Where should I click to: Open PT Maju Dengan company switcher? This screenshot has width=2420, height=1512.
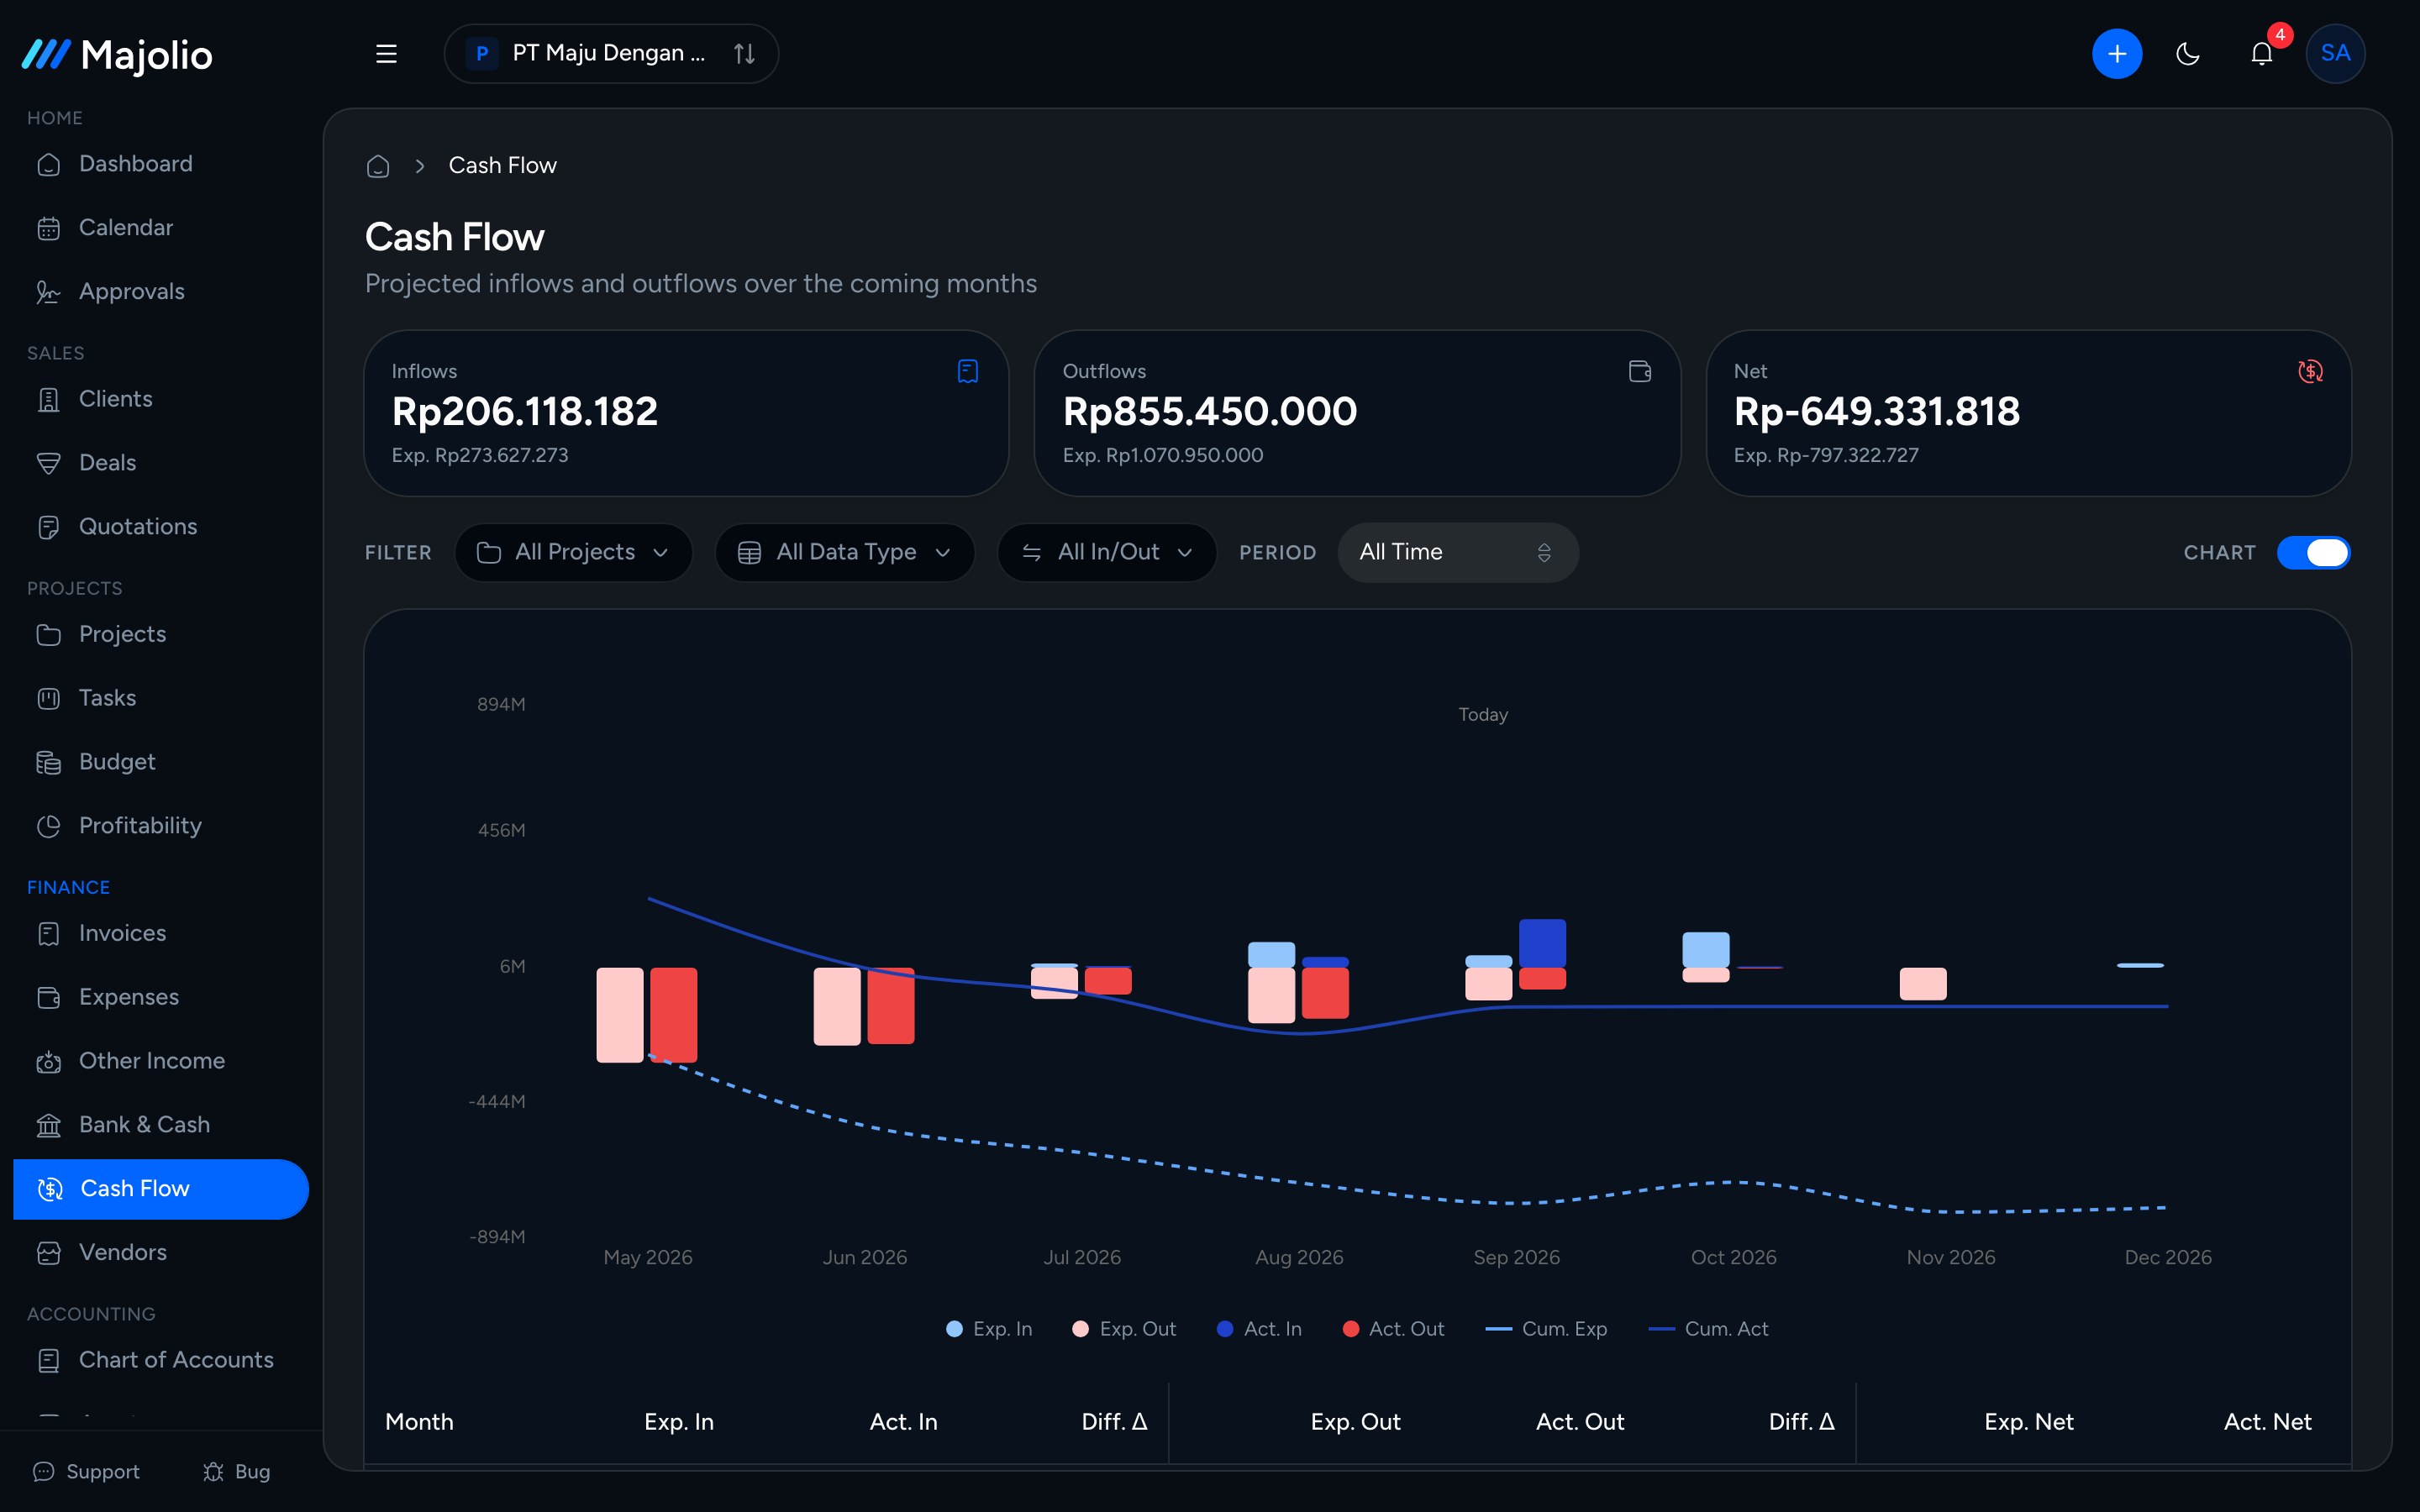click(x=611, y=54)
